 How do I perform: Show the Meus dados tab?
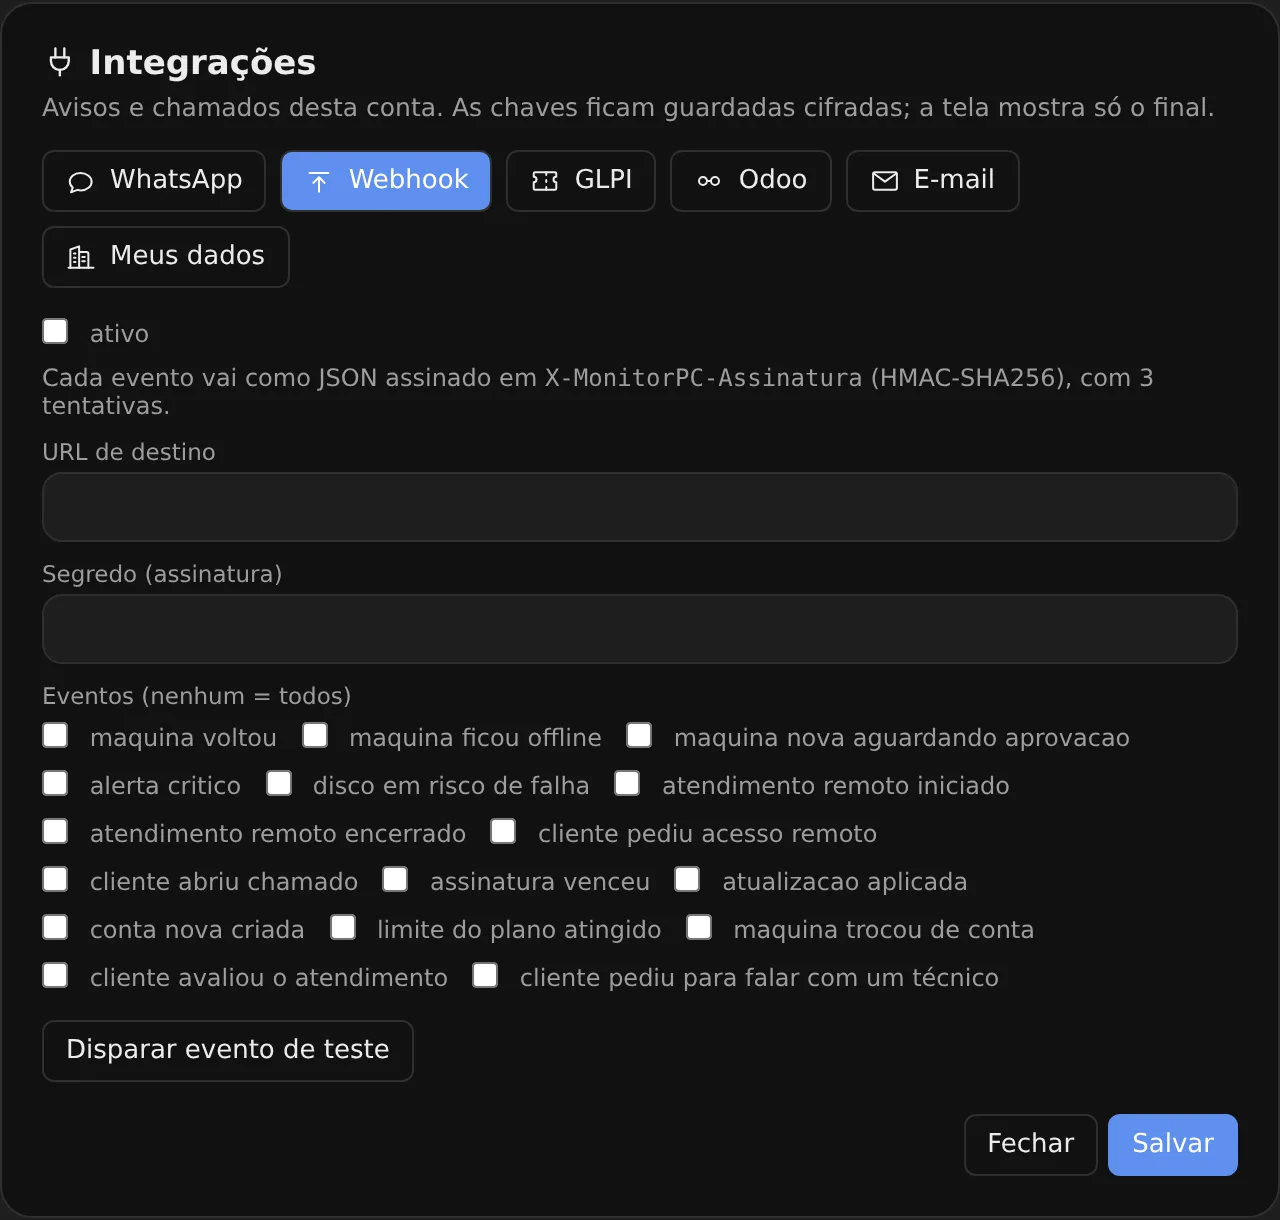pyautogui.click(x=166, y=257)
